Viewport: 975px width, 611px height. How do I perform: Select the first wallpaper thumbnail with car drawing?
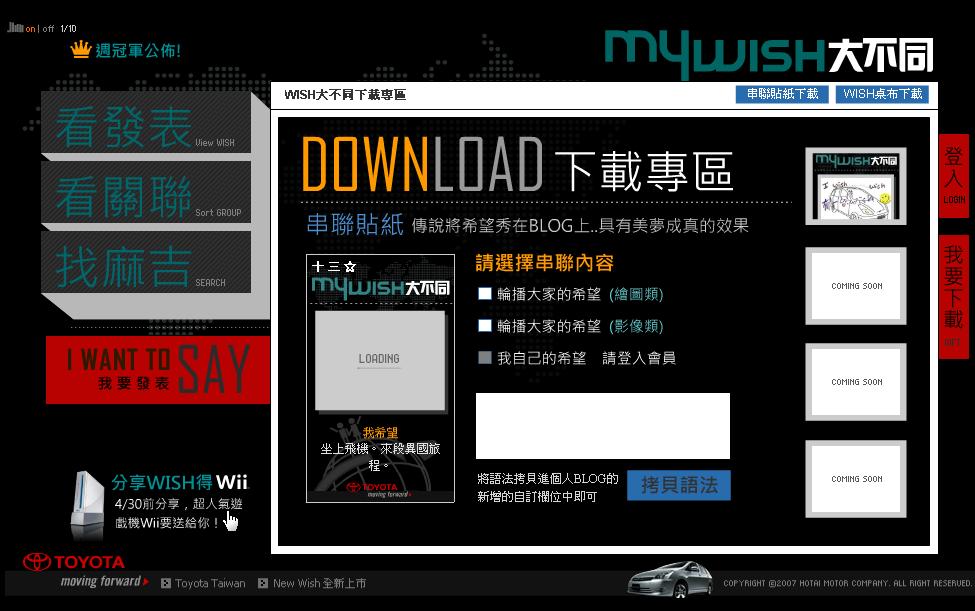856,186
